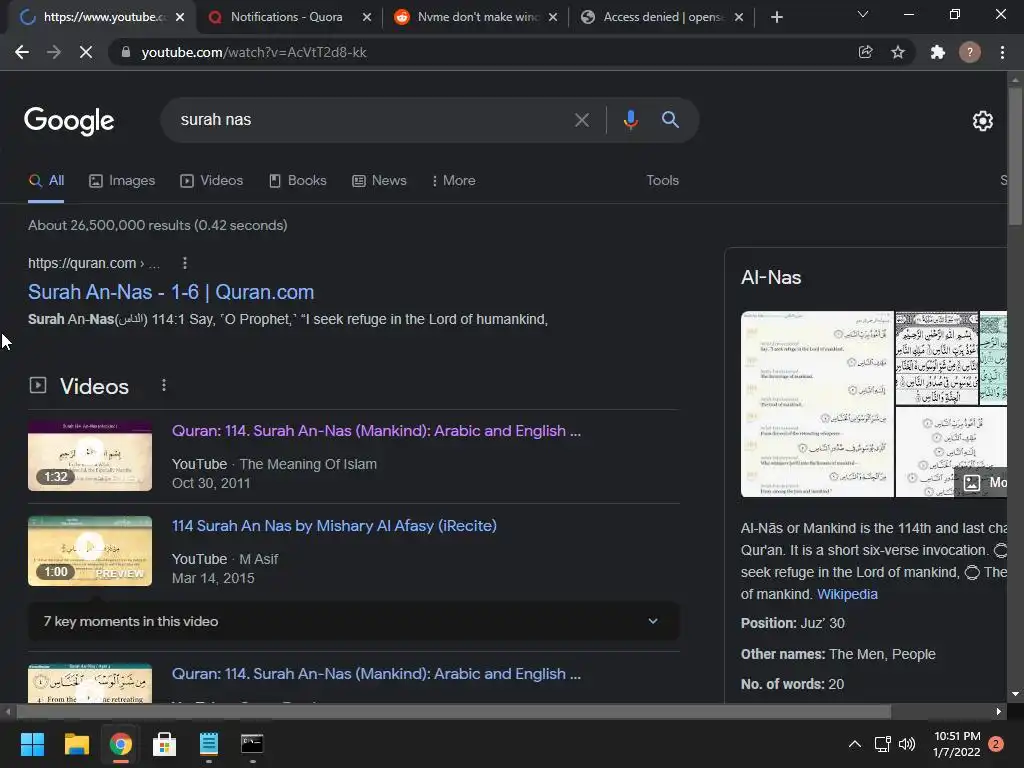Open the notification badge showing 2
The width and height of the screenshot is (1024, 768).
[996, 744]
